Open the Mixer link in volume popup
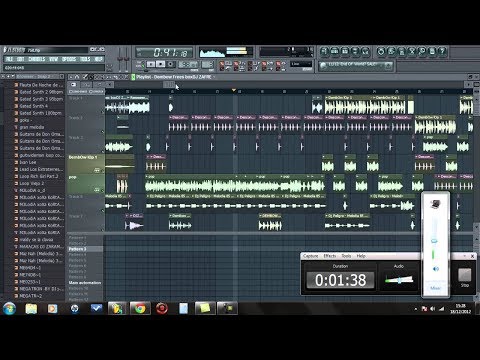 (435, 288)
